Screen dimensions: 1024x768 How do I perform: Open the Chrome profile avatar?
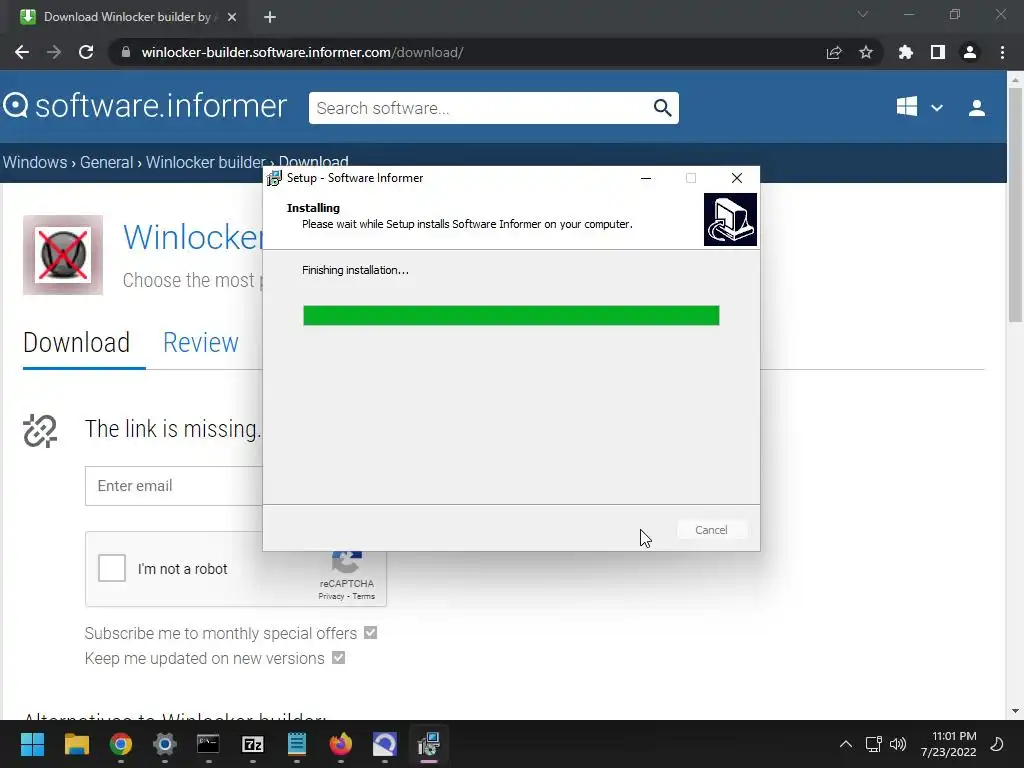point(970,52)
